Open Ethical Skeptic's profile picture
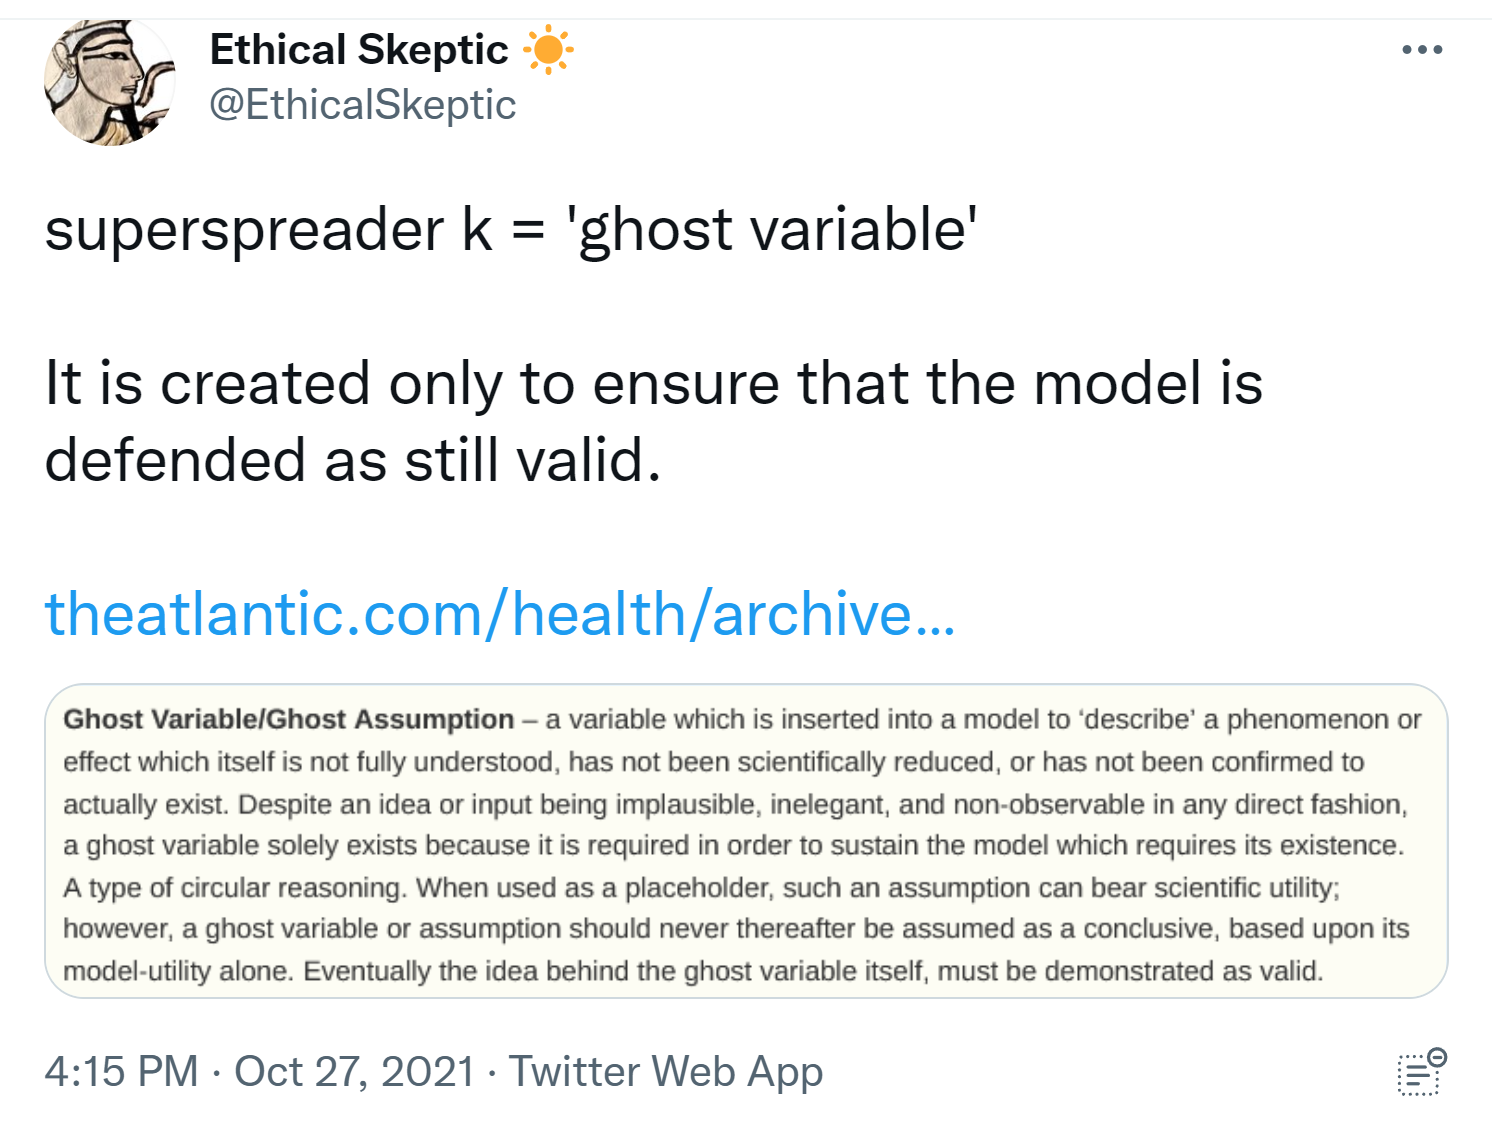 [109, 83]
